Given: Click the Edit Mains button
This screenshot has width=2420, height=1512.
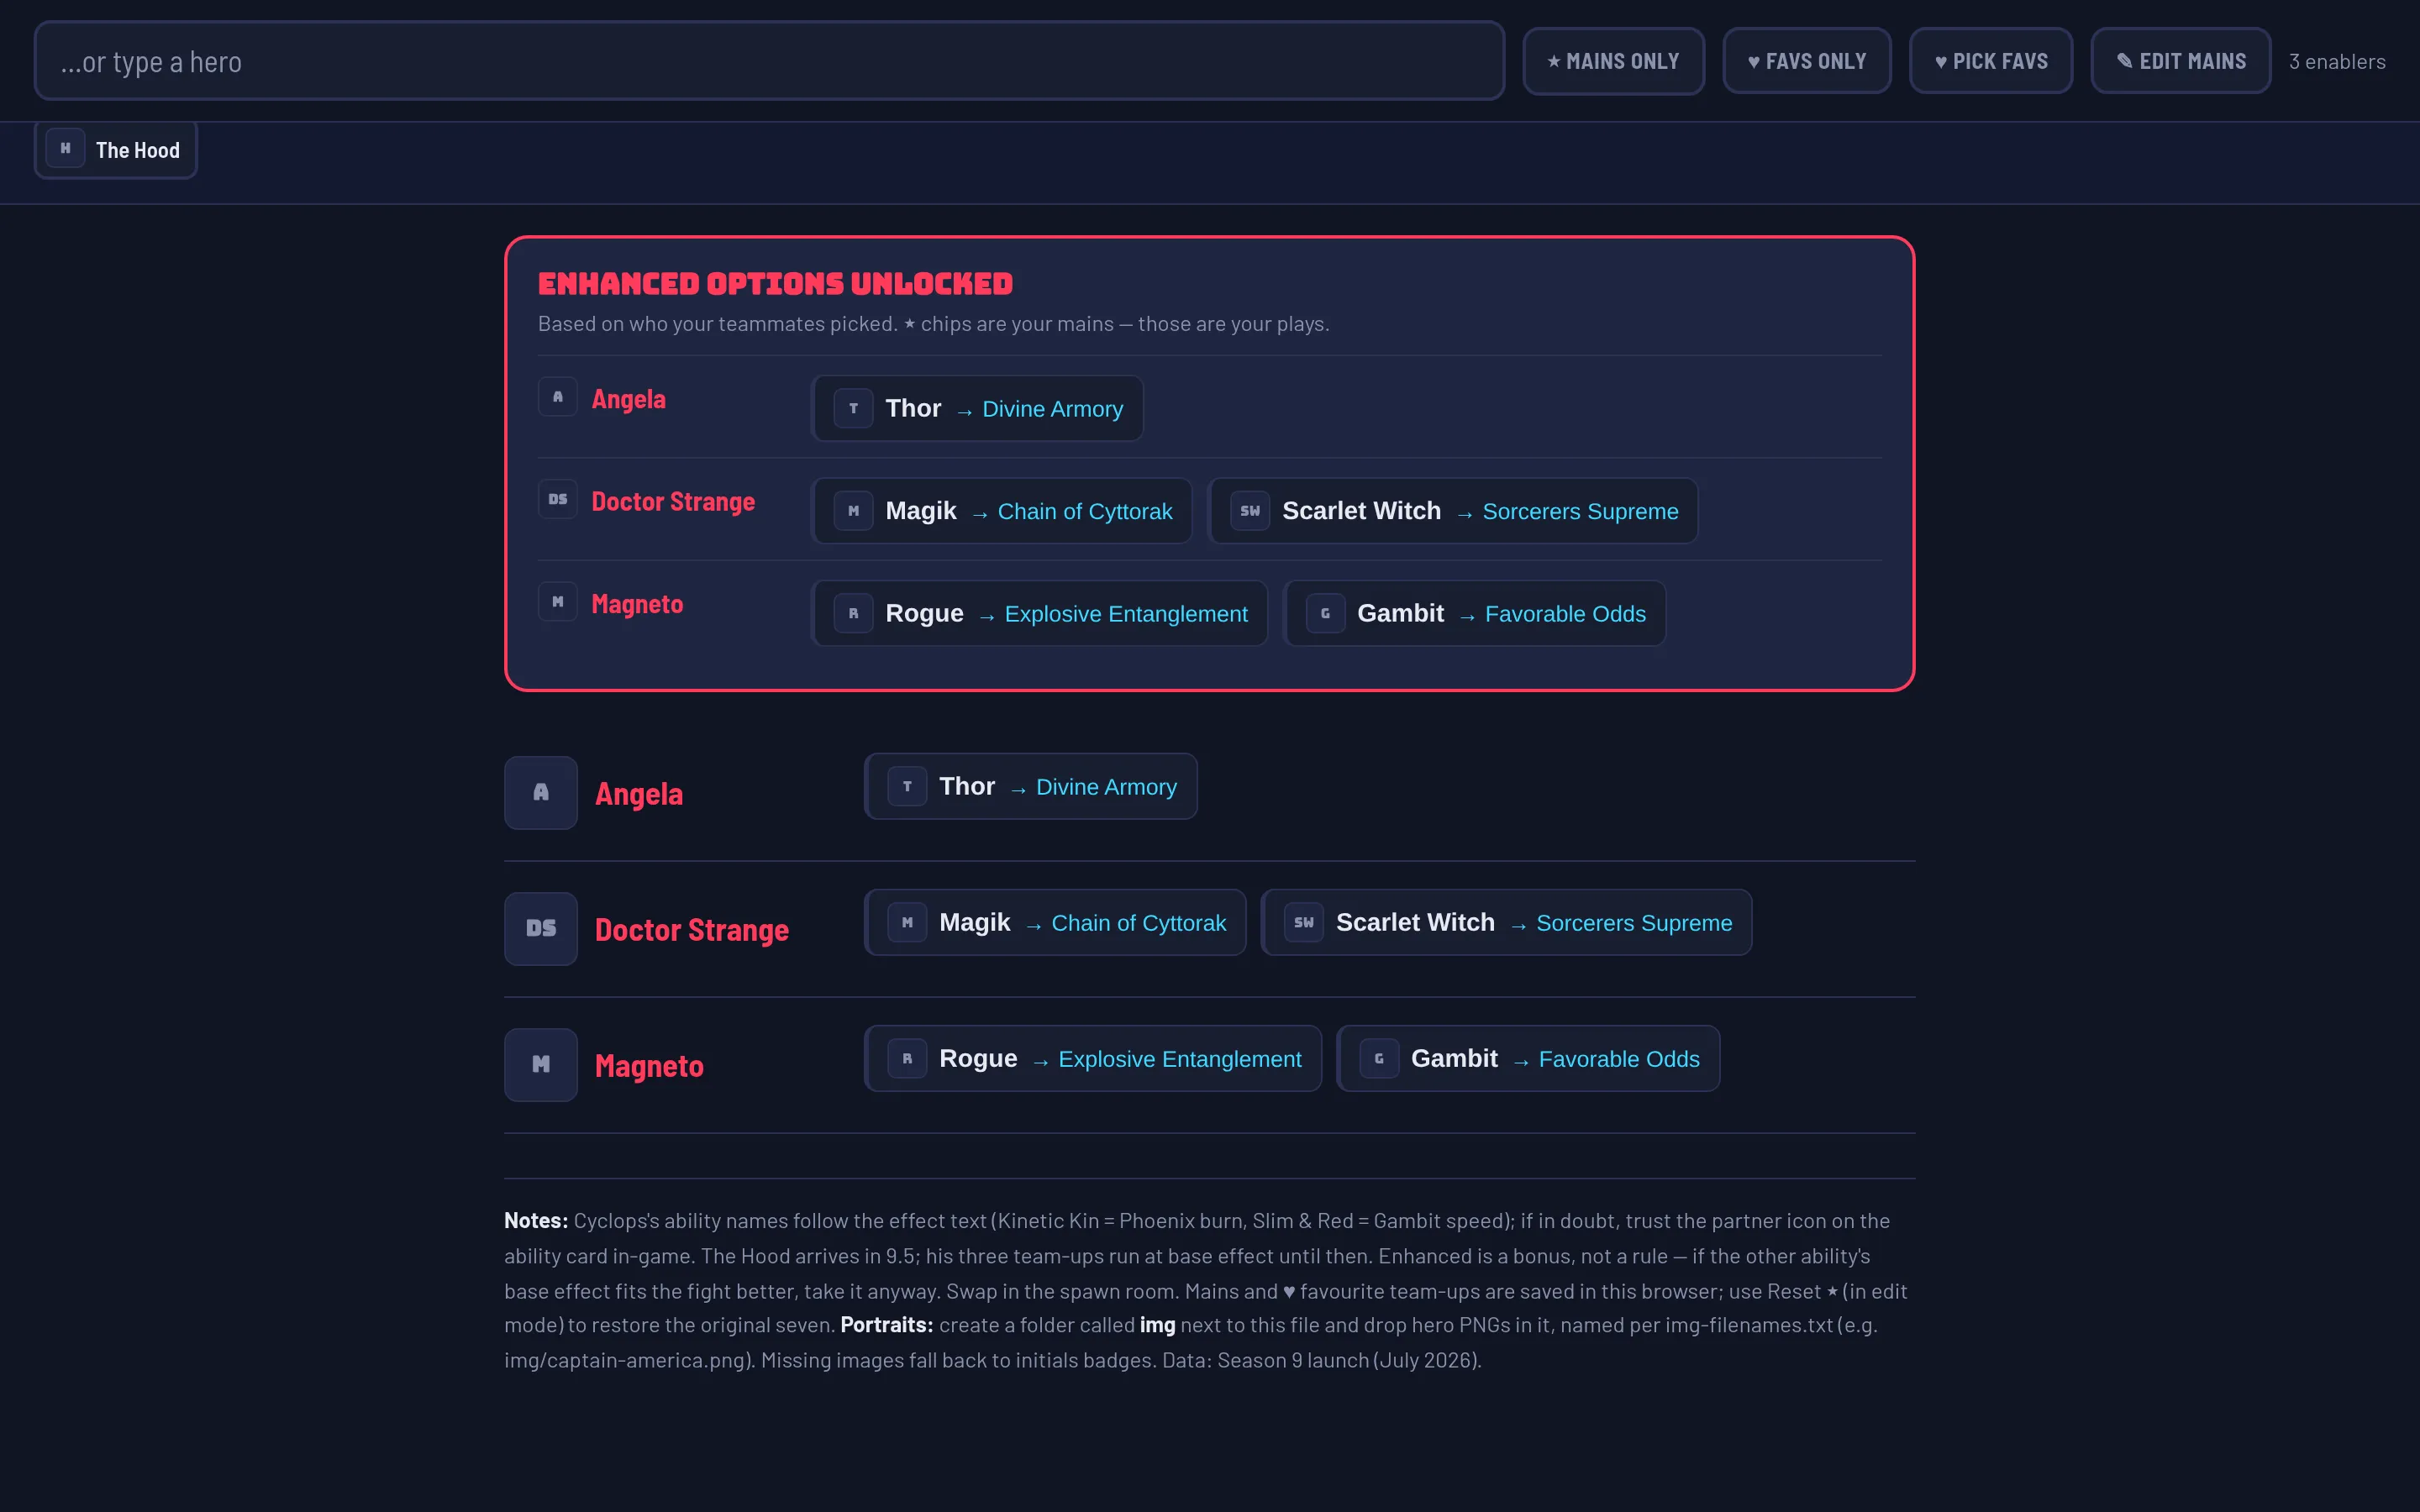Looking at the screenshot, I should pyautogui.click(x=2180, y=61).
